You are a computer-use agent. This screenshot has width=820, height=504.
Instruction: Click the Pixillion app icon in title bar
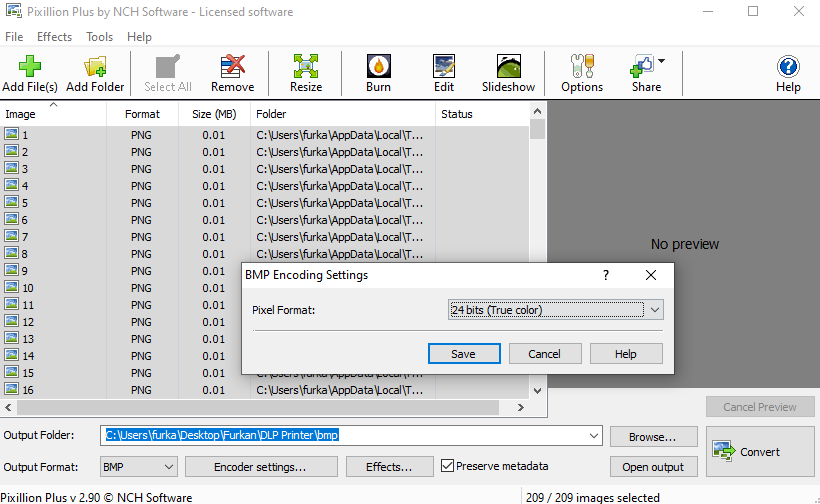point(14,10)
